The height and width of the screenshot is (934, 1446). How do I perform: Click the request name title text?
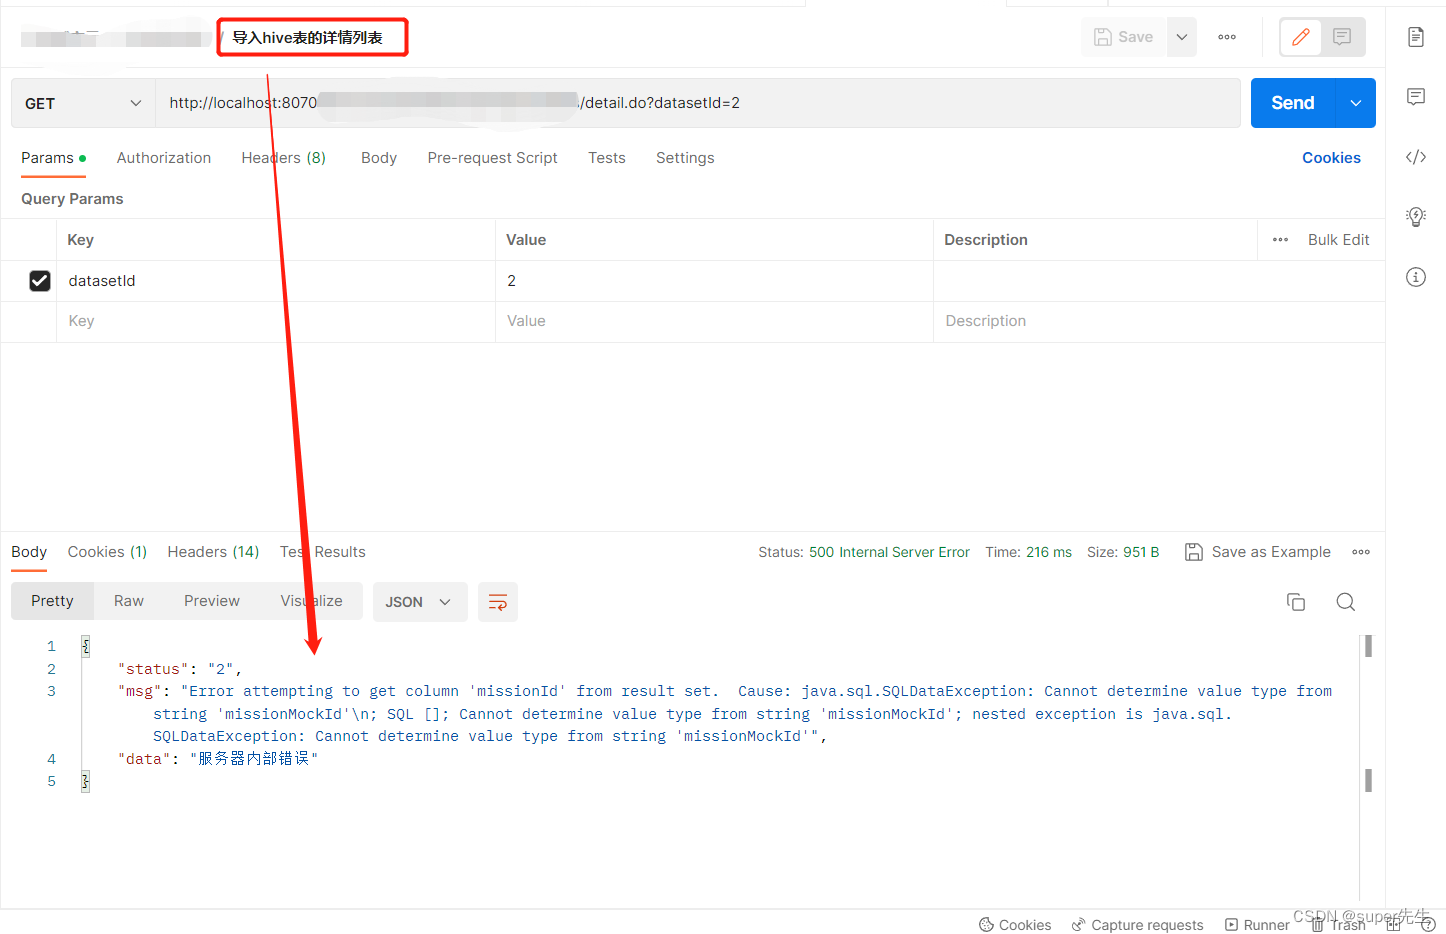[x=308, y=38]
